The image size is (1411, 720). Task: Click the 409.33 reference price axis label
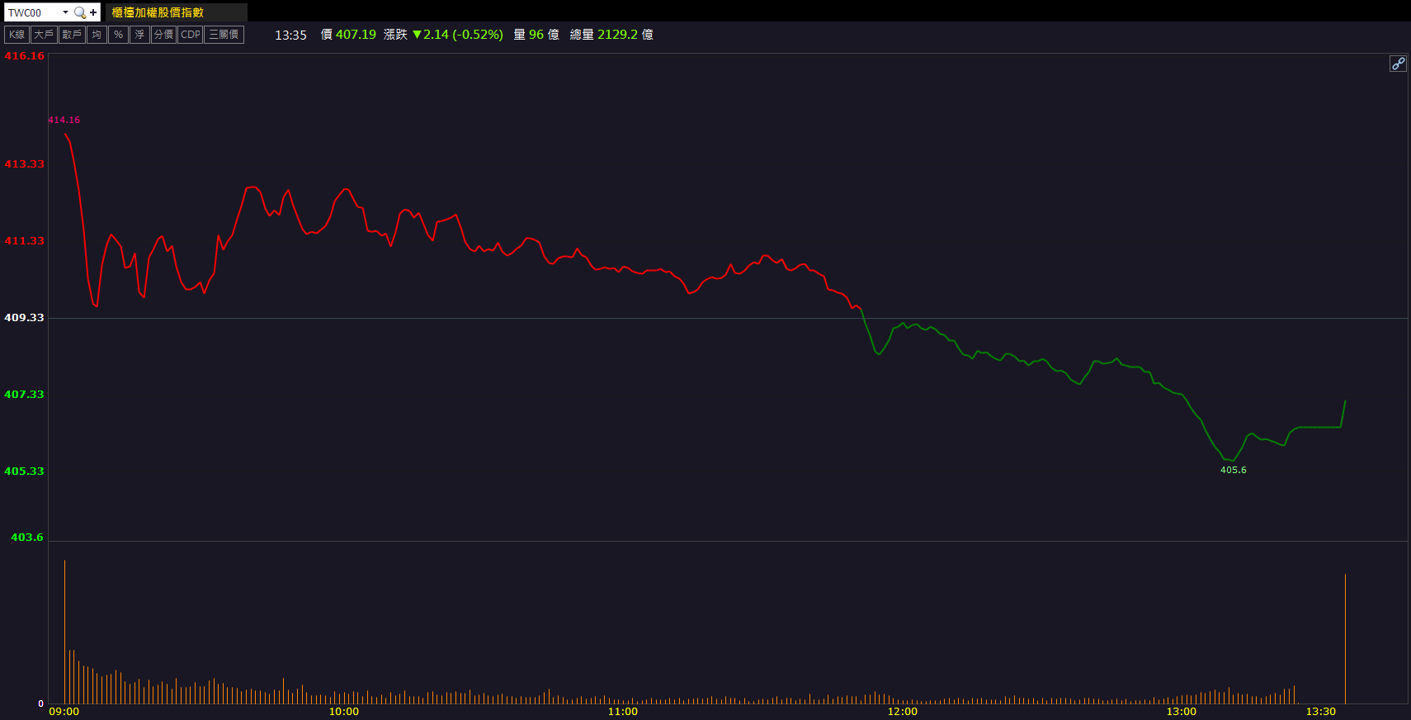(25, 317)
